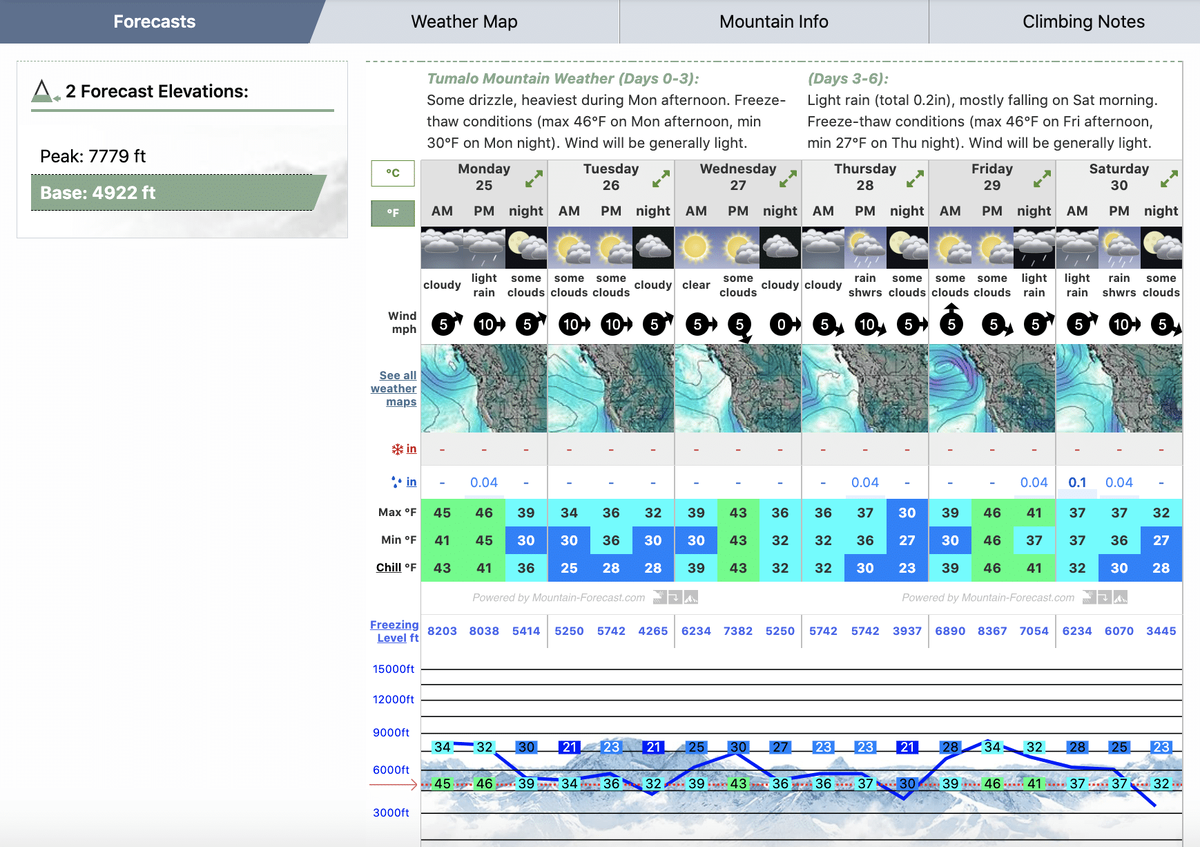1200x847 pixels.
Task: Click left Powered by Mountain-Forecast.com text
Action: [559, 597]
